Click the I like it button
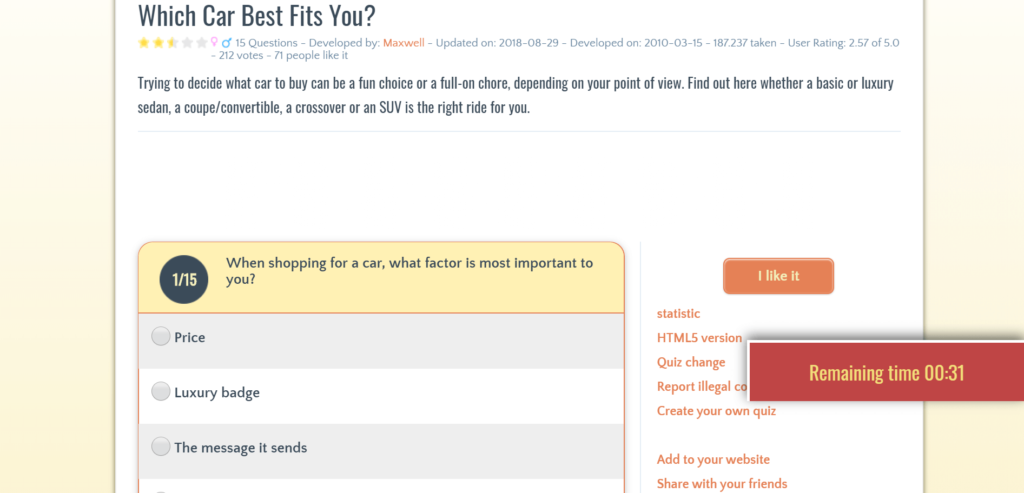The height and width of the screenshot is (493, 1024). 778,276
